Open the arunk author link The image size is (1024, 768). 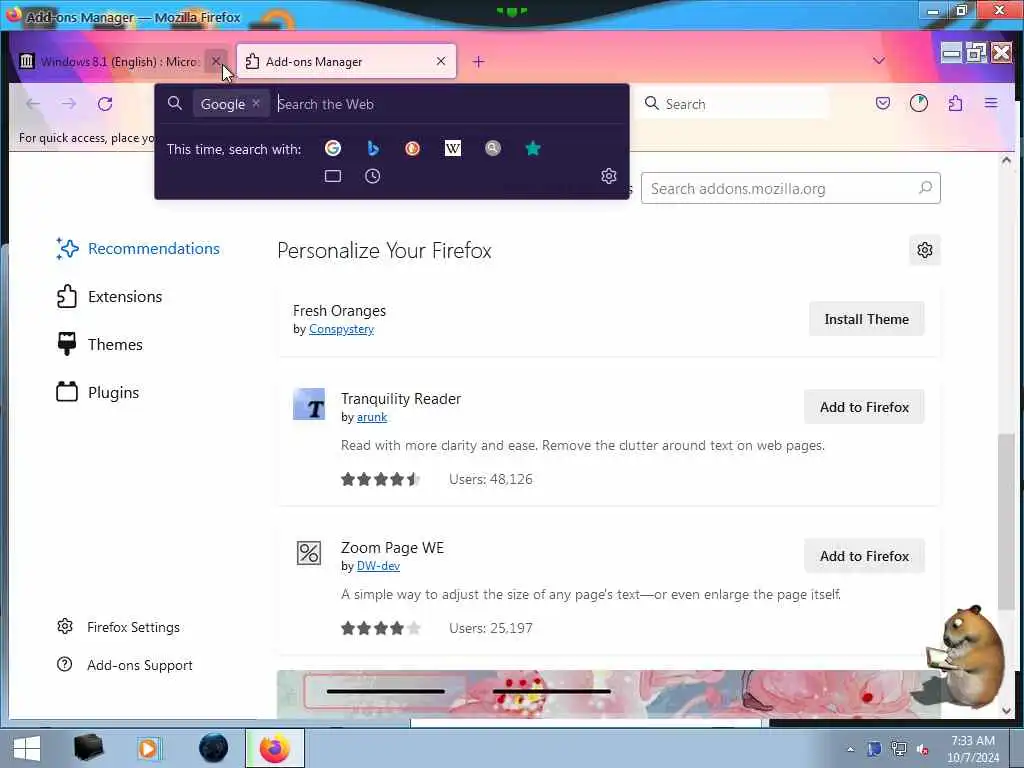[x=372, y=417]
